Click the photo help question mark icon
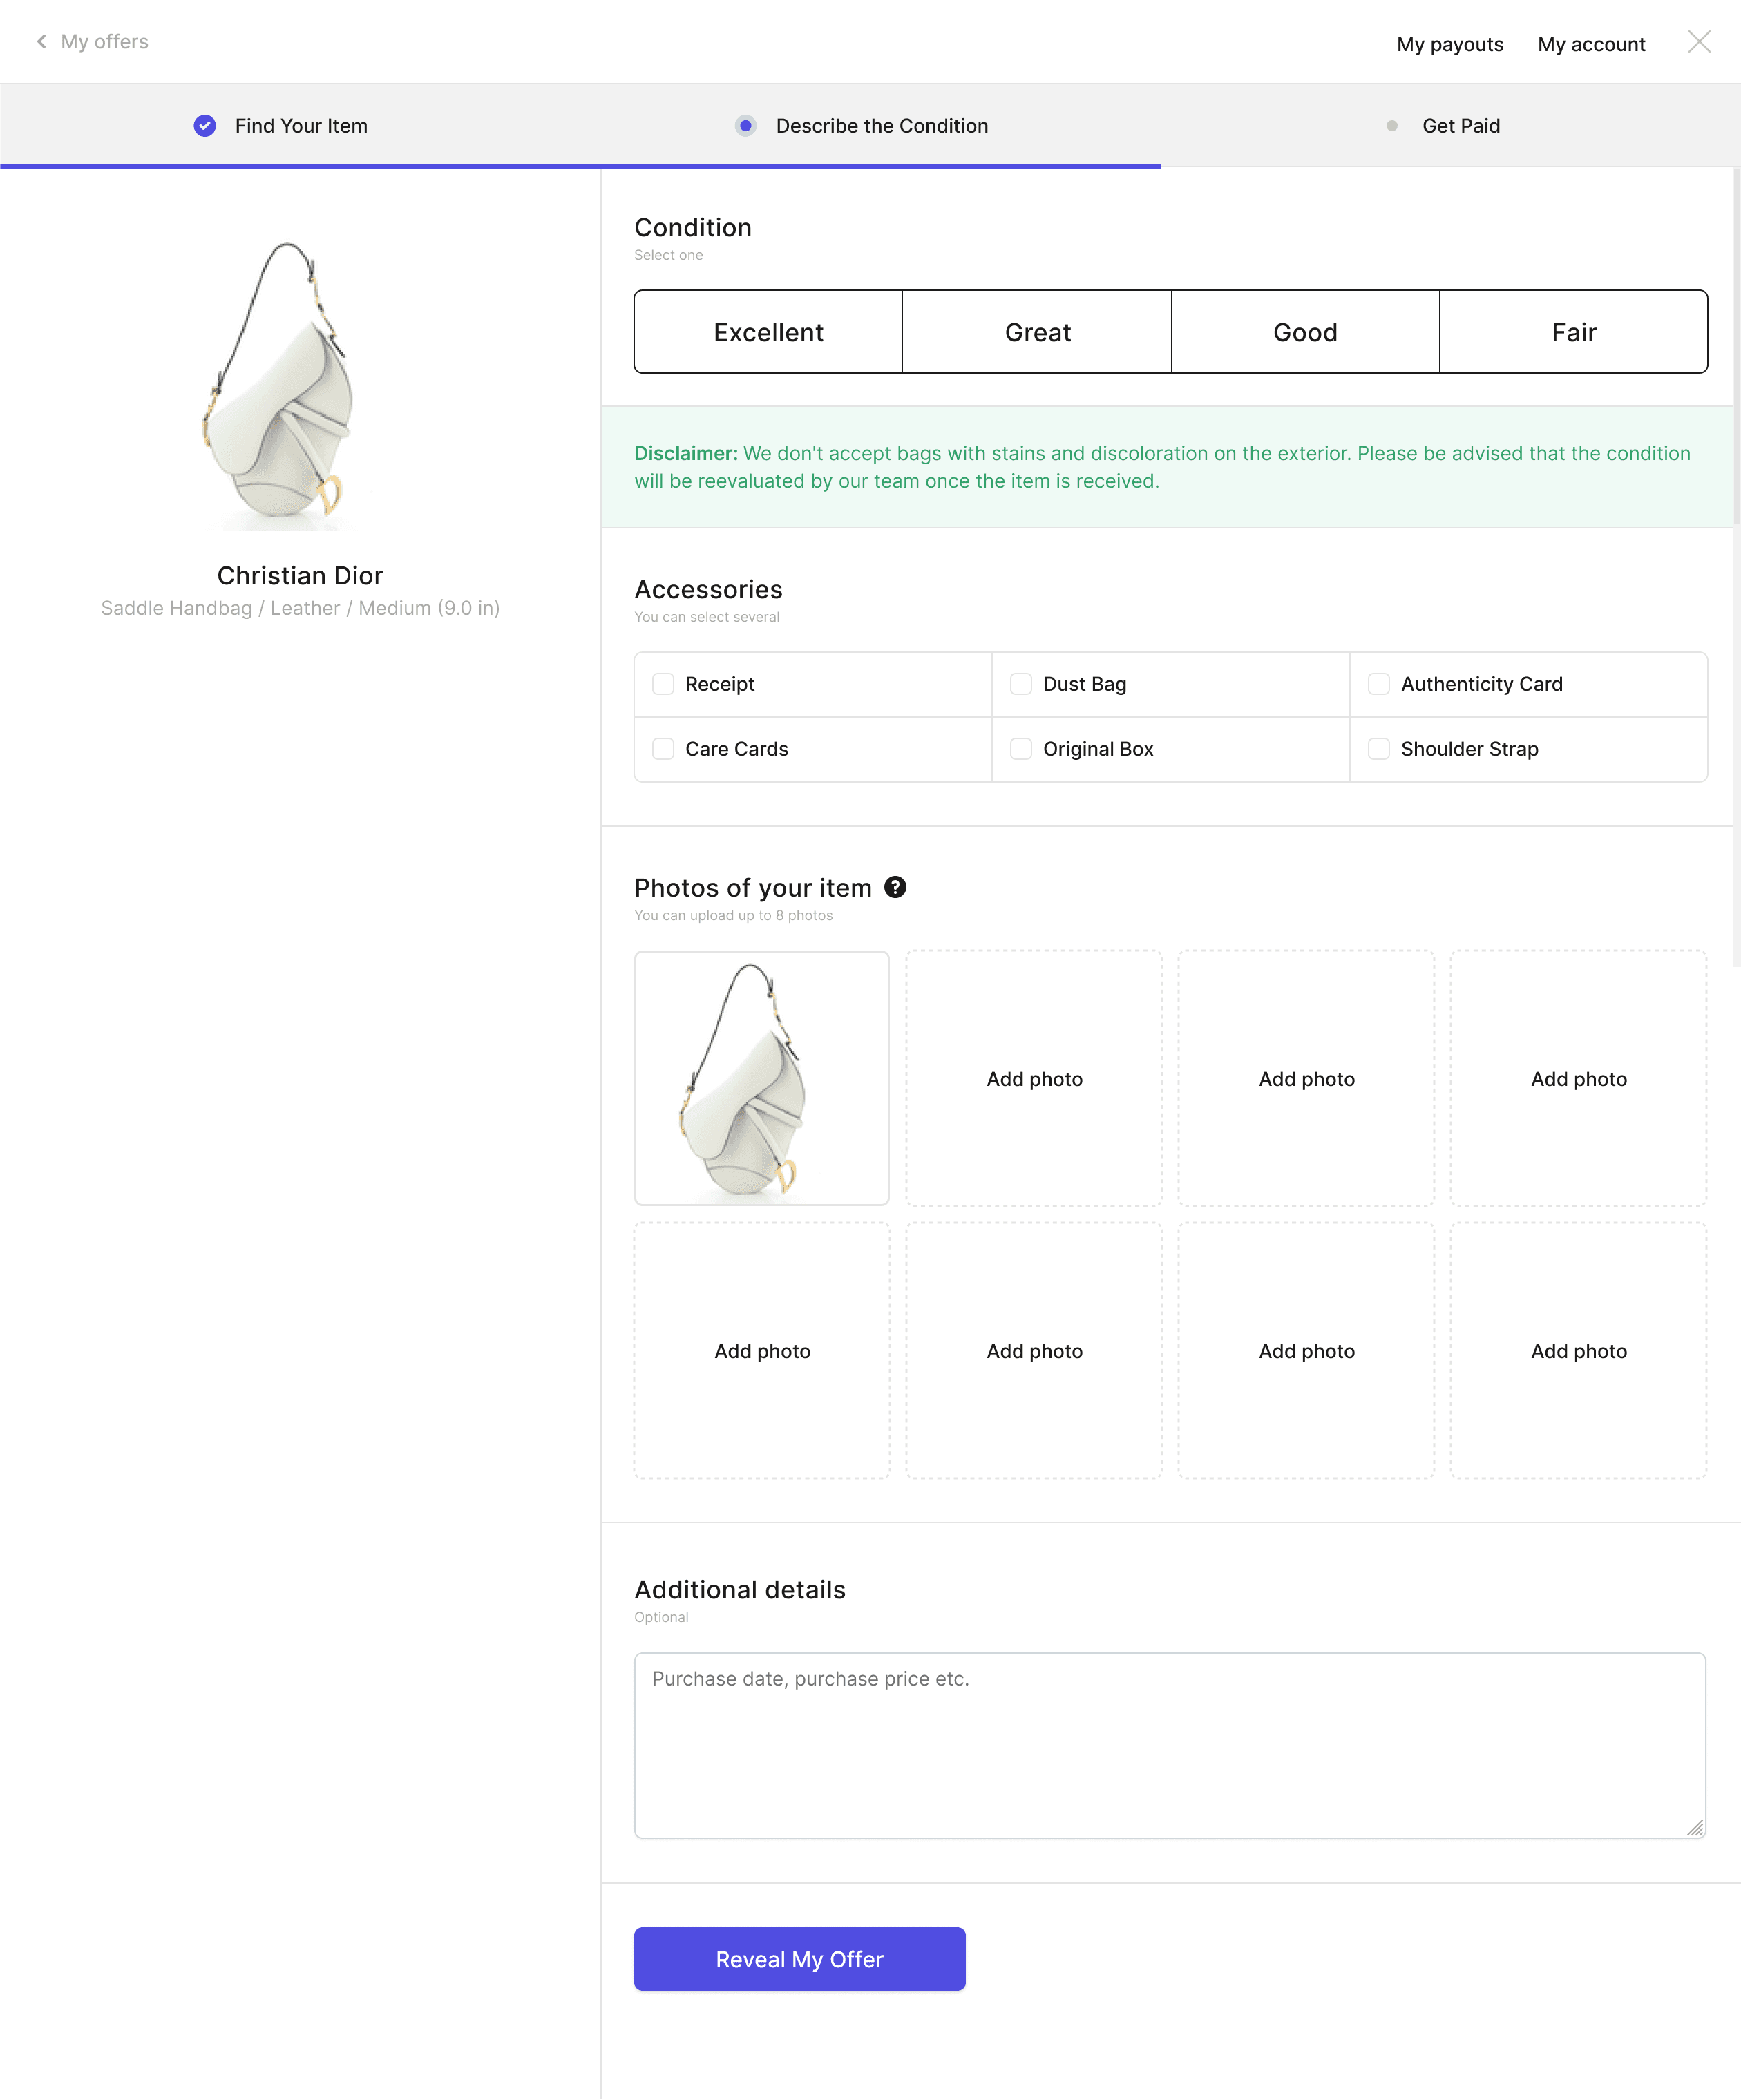Image resolution: width=1741 pixels, height=2100 pixels. [x=895, y=887]
